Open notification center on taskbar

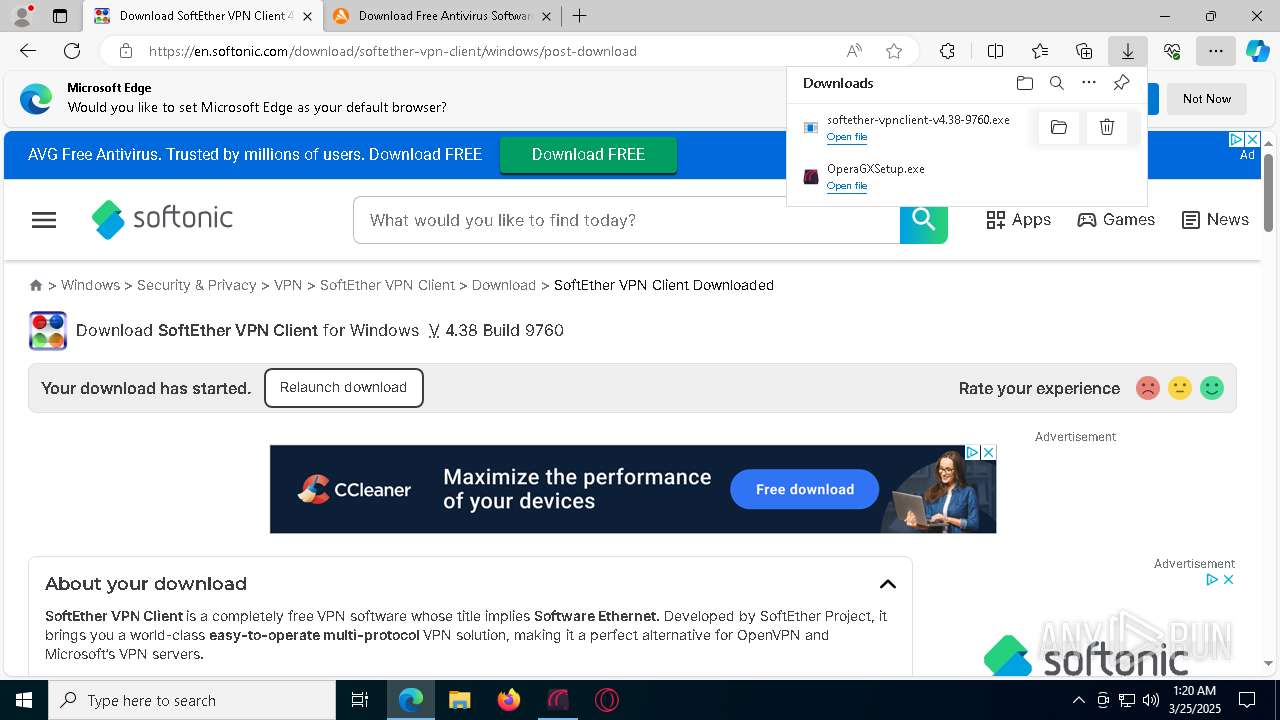pyautogui.click(x=1247, y=700)
